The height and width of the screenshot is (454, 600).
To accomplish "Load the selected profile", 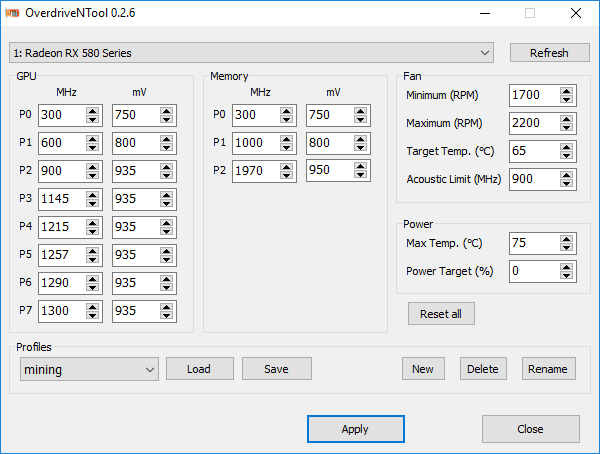I will point(200,369).
